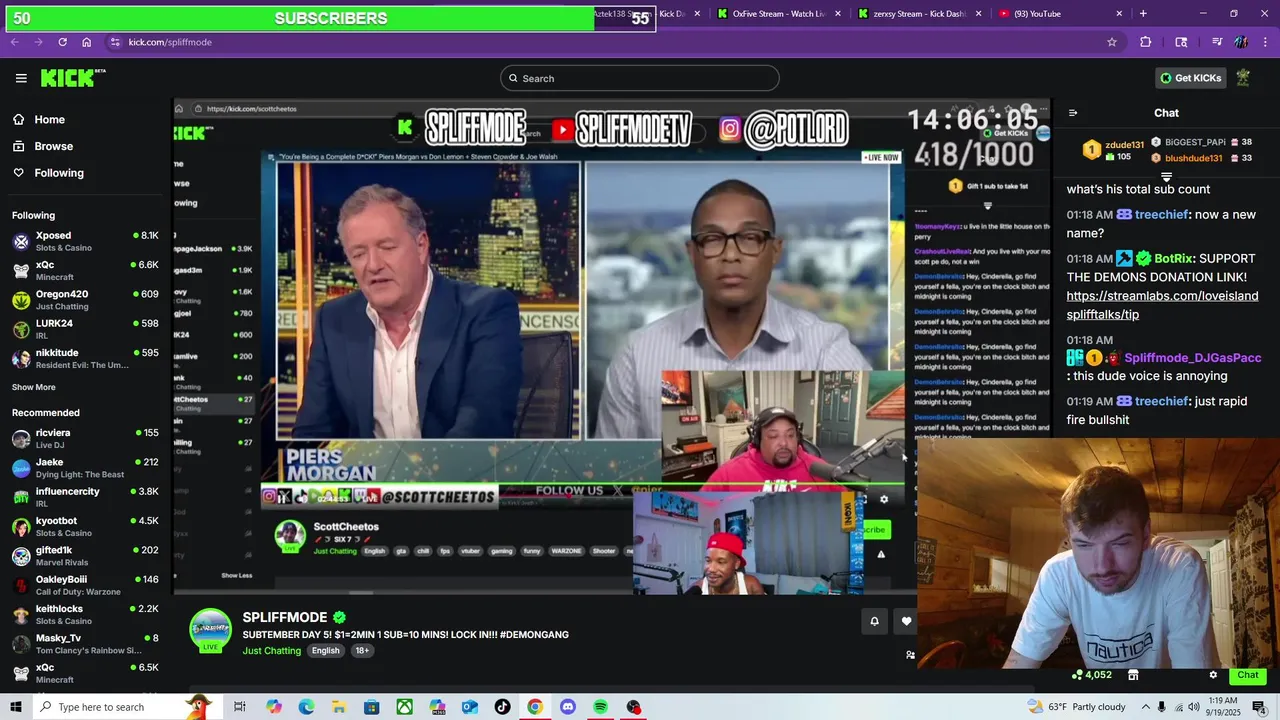Open a new Chrome tab
Image resolution: width=1280 pixels, height=720 pixels.
[1143, 14]
